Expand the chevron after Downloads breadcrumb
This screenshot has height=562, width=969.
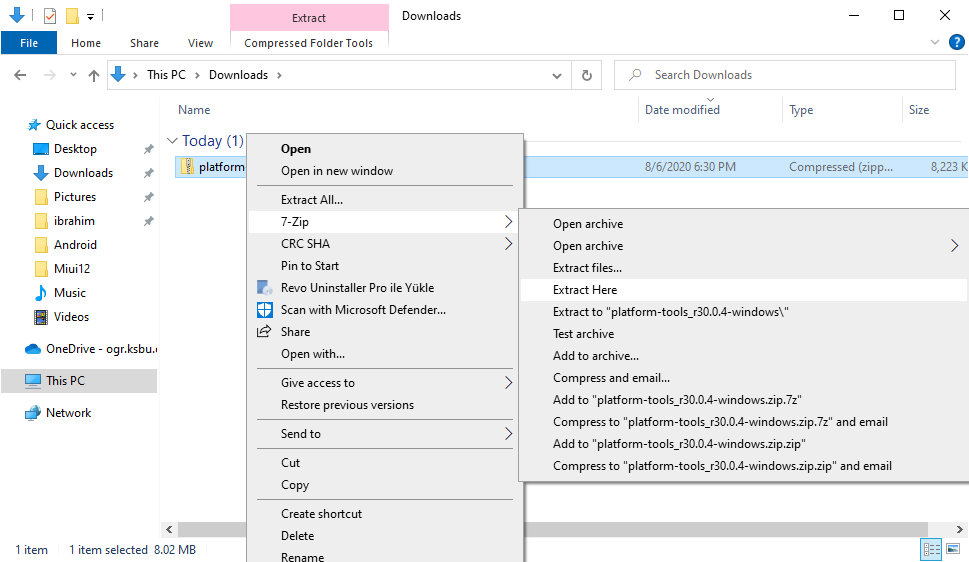click(x=279, y=75)
